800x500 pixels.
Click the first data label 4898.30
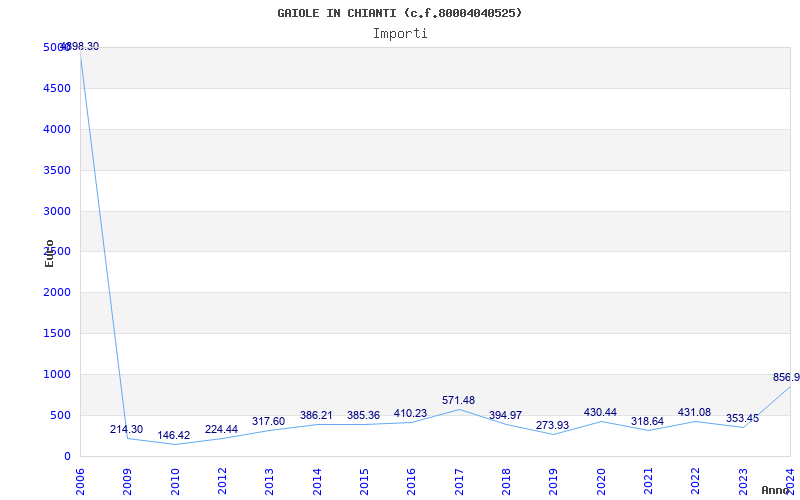[x=80, y=46]
